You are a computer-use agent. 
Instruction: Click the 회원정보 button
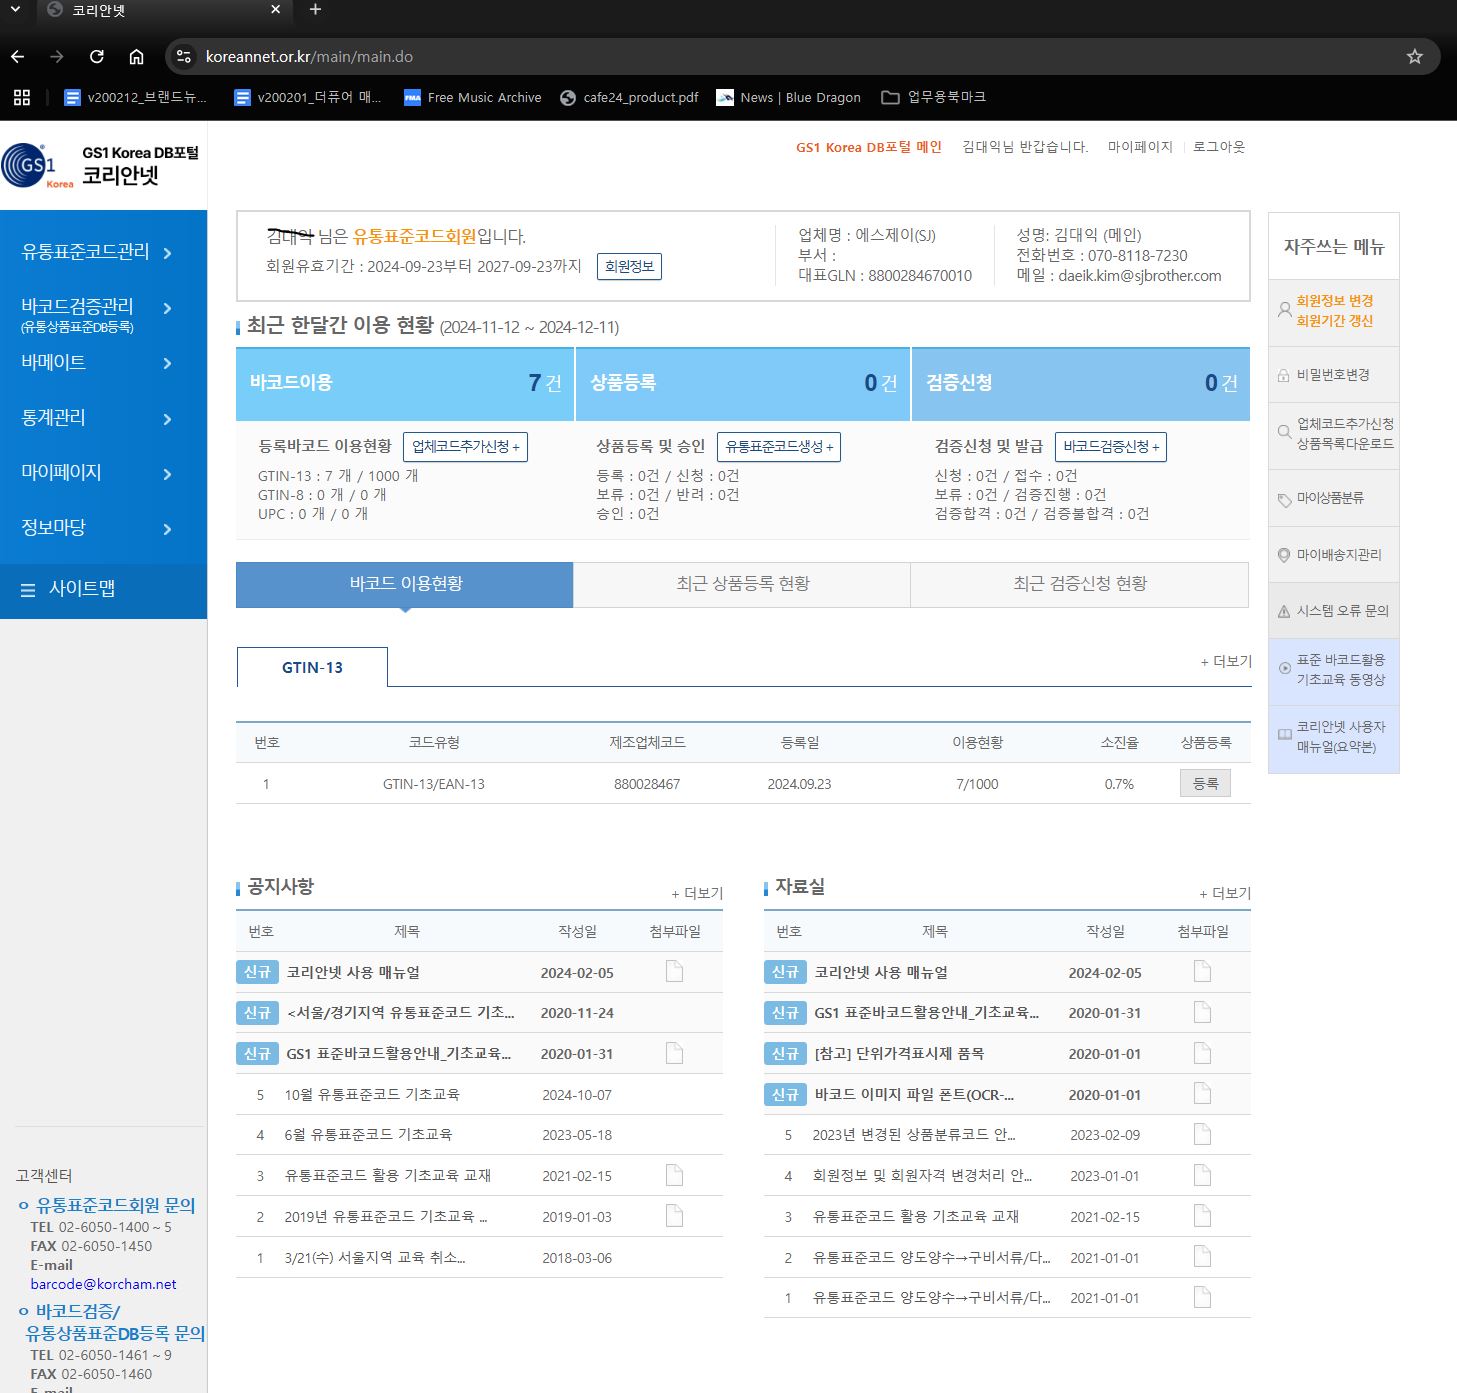coord(629,267)
